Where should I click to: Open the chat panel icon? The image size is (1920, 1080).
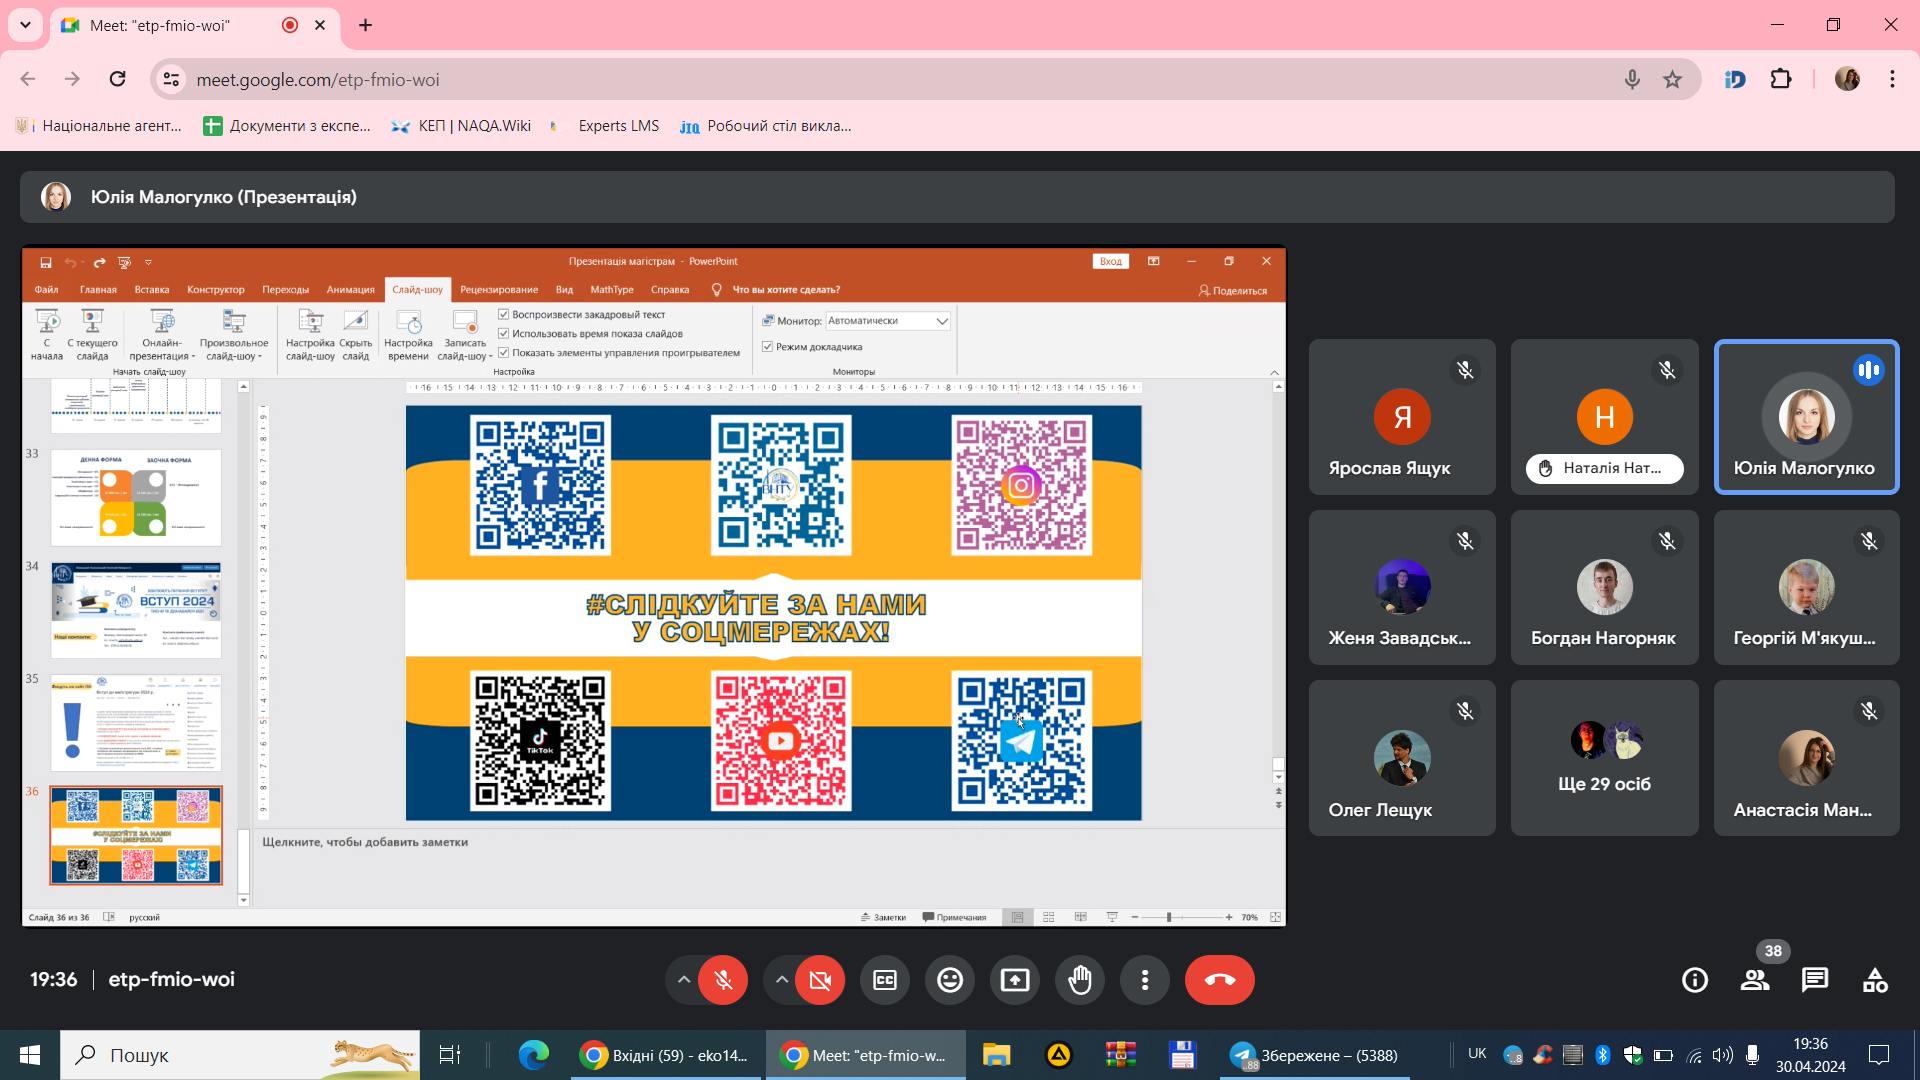click(1815, 980)
